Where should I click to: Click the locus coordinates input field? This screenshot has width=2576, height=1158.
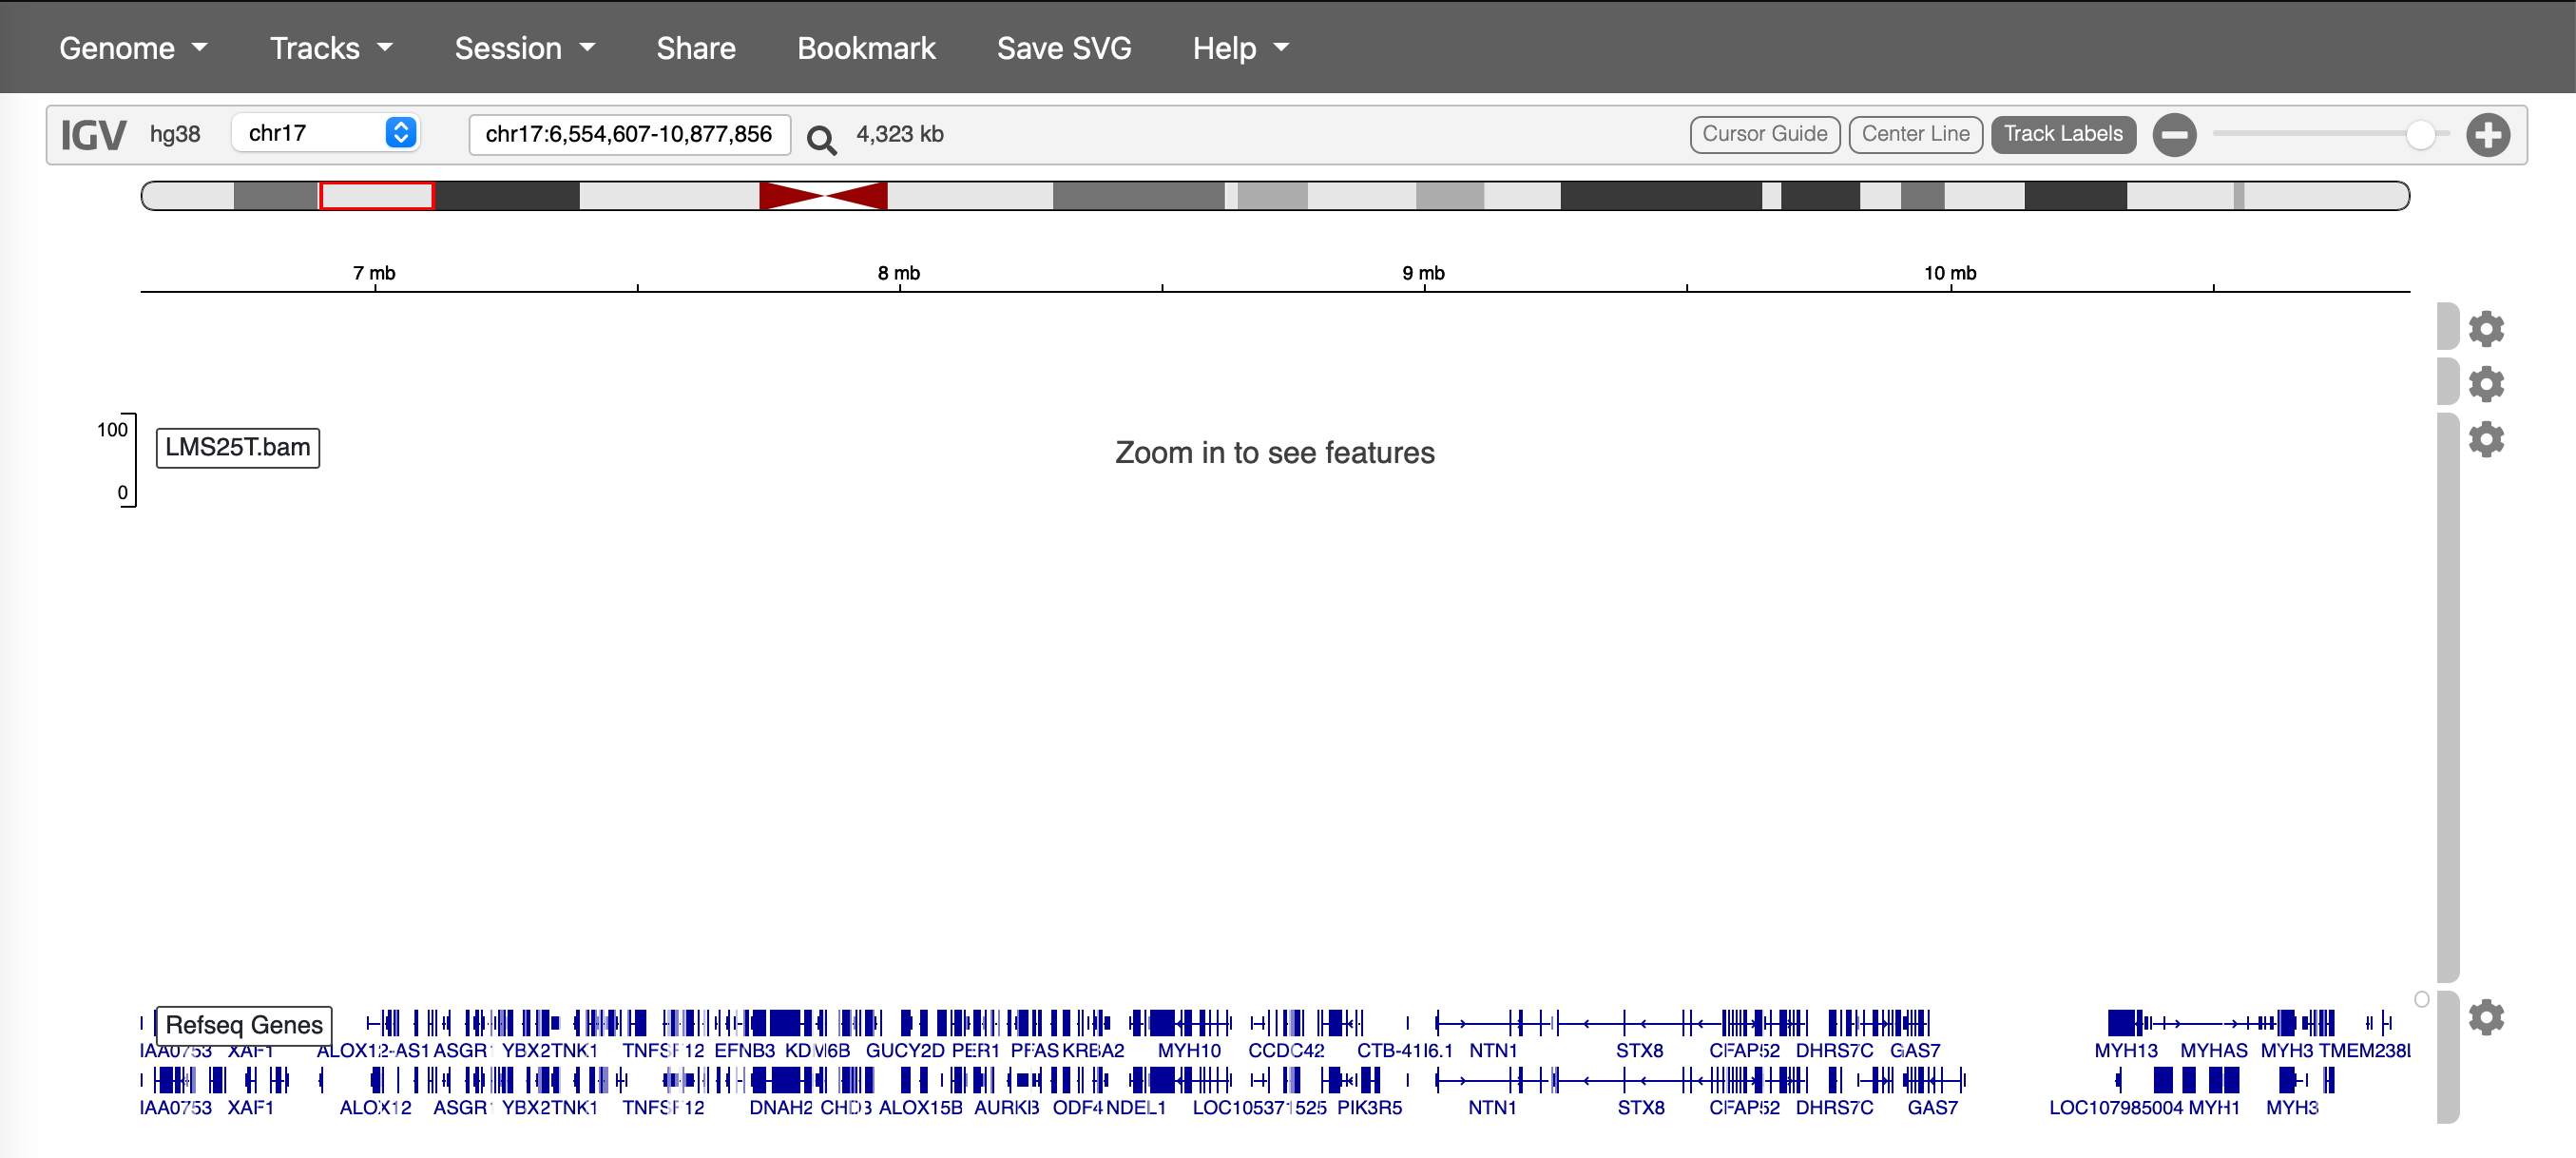629,134
